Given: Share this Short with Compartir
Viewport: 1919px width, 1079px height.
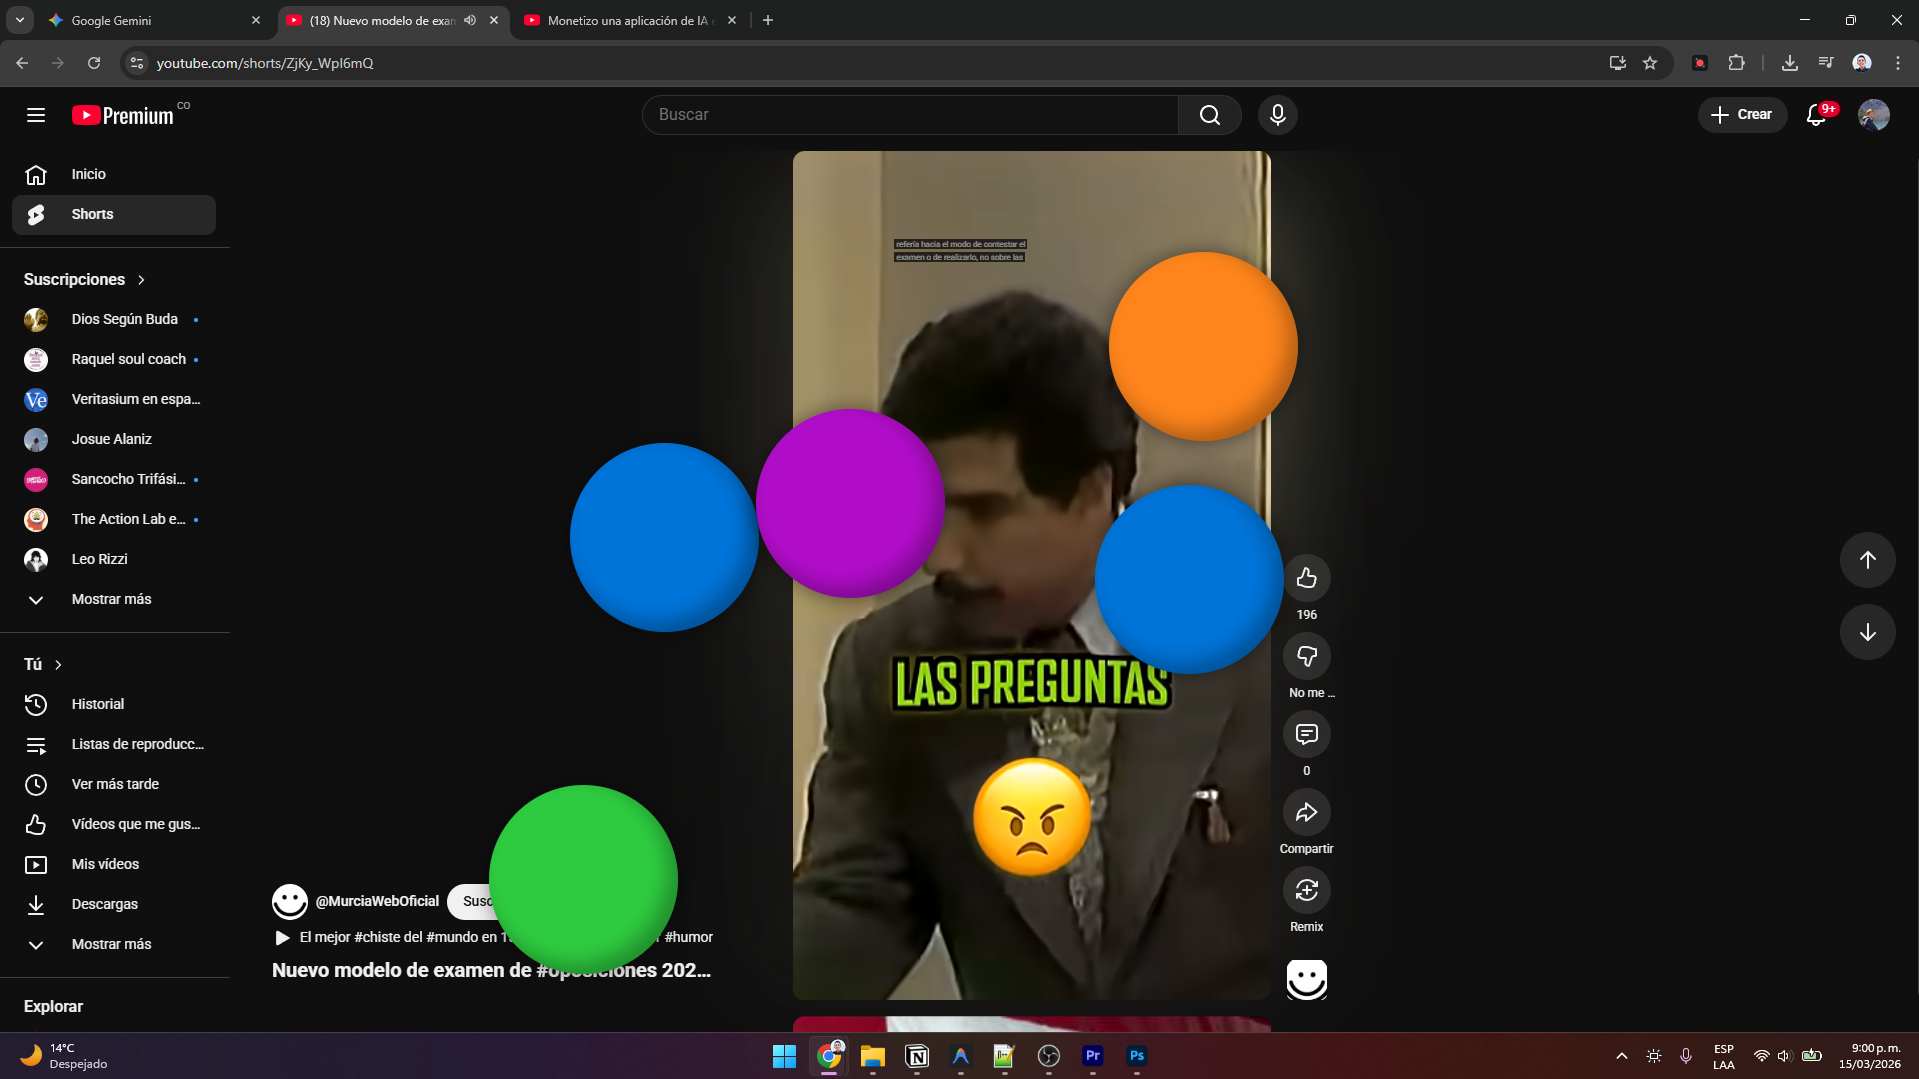Looking at the screenshot, I should 1306,812.
